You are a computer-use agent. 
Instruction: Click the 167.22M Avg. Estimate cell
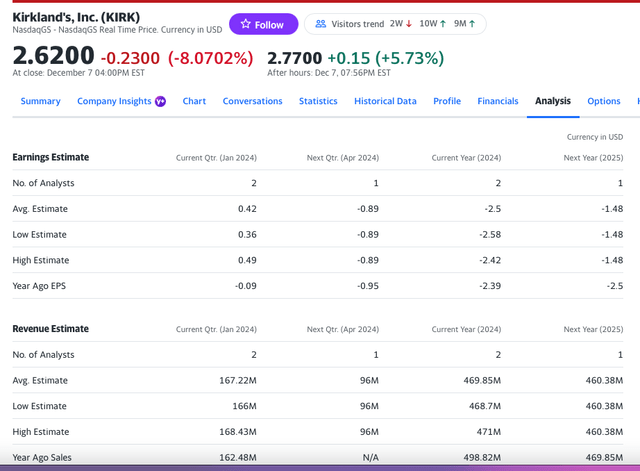[238, 380]
